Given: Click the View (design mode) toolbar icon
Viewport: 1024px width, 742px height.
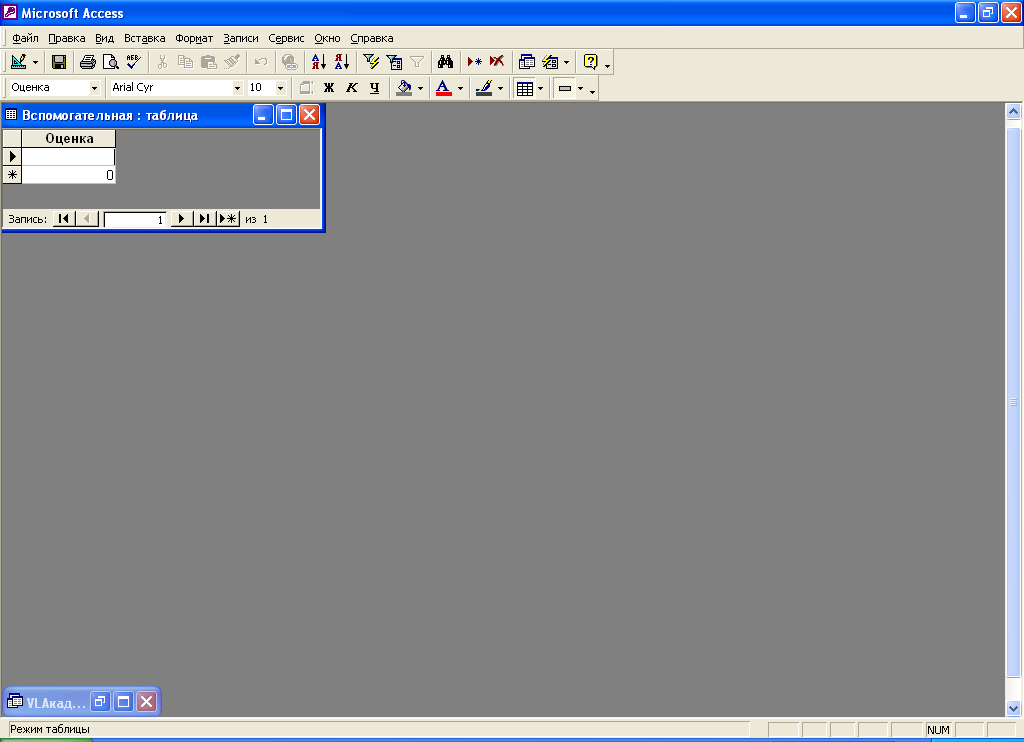Looking at the screenshot, I should tap(18, 62).
